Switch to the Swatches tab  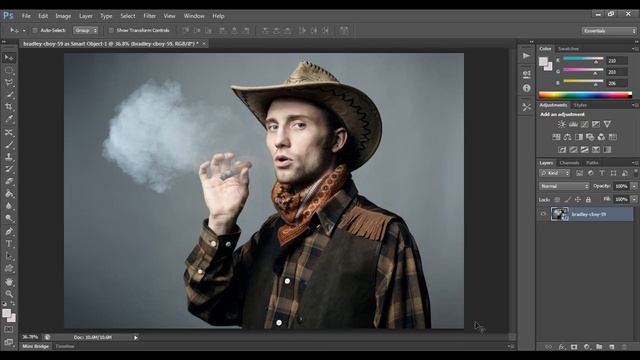pos(568,49)
